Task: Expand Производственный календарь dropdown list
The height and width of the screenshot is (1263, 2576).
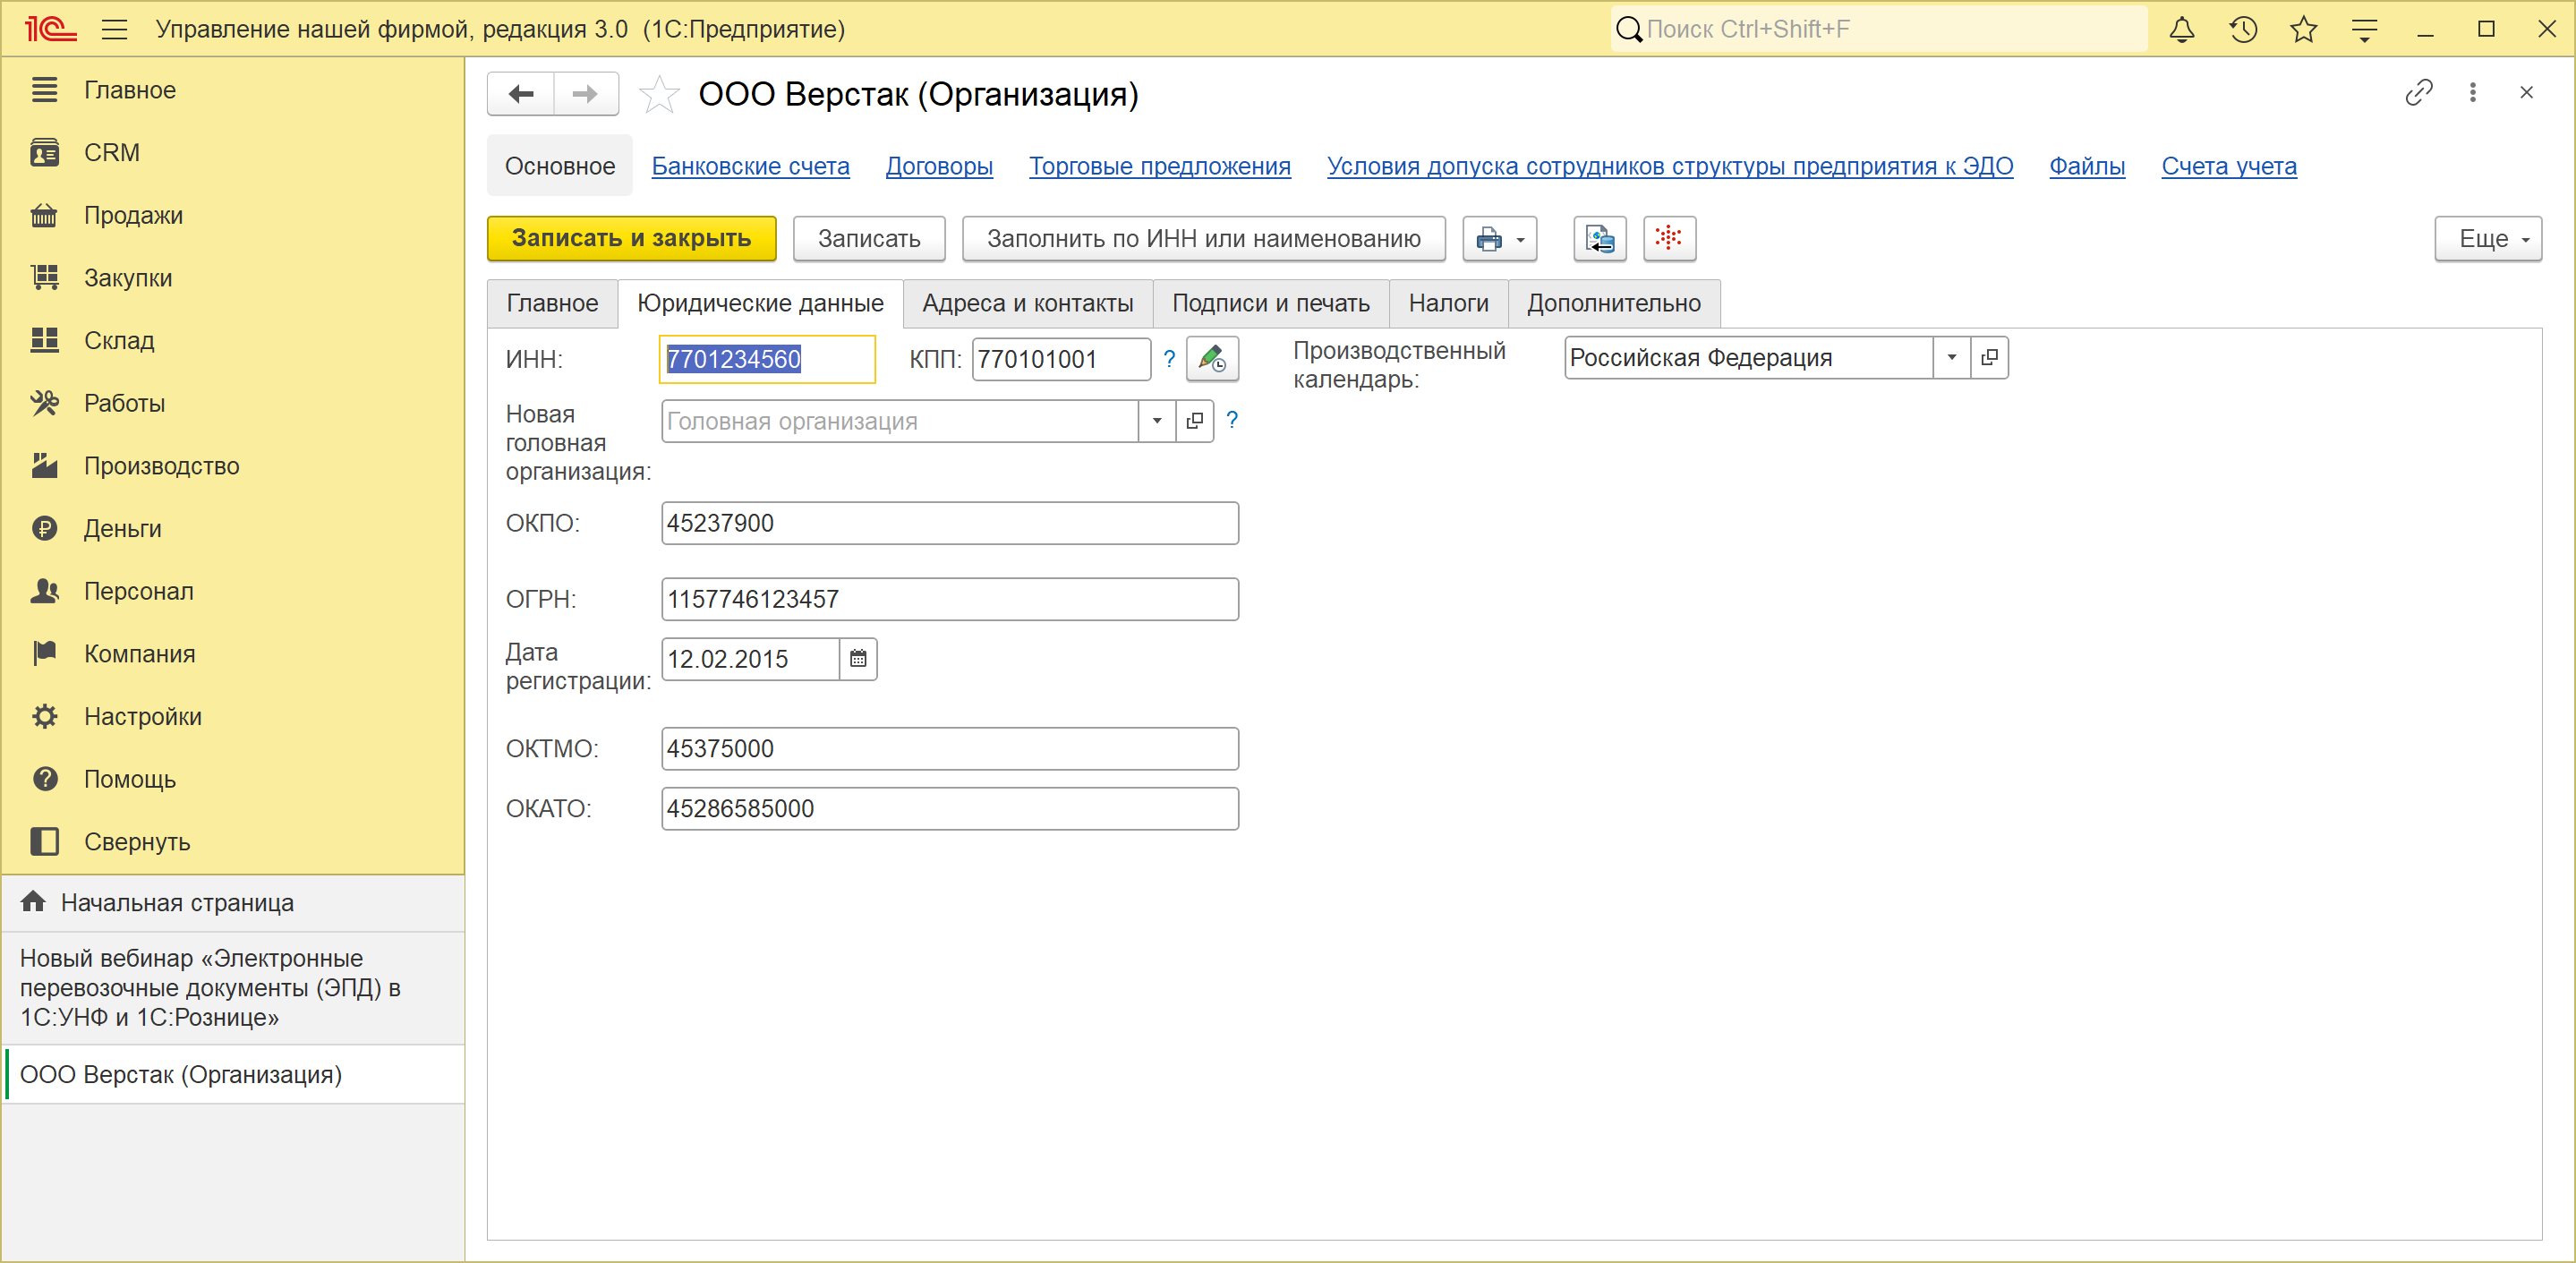Action: [x=1951, y=357]
